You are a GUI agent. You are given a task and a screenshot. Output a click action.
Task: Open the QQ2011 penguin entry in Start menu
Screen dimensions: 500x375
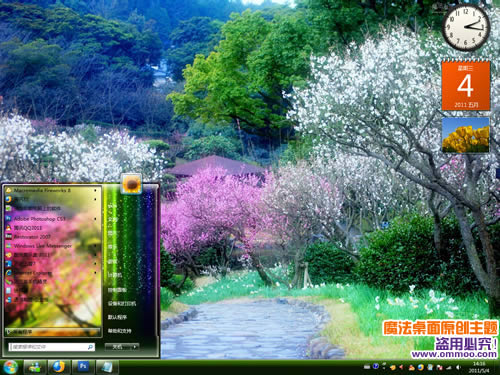(x=52, y=228)
